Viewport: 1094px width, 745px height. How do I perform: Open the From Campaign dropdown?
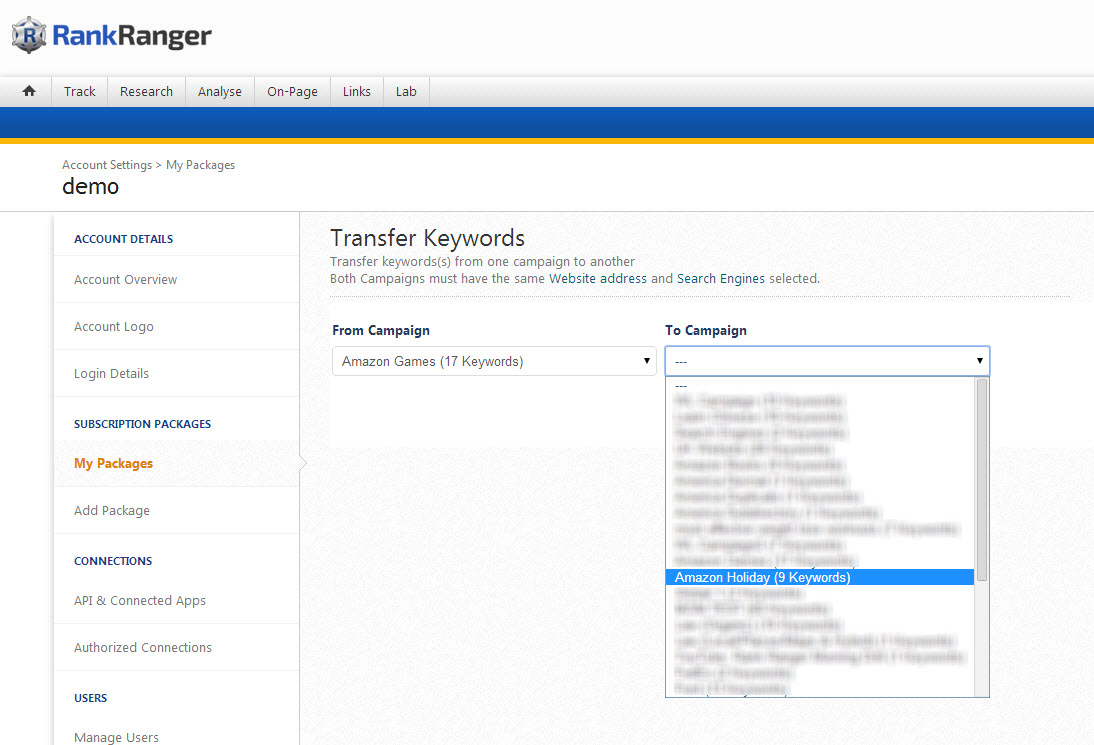pos(494,361)
